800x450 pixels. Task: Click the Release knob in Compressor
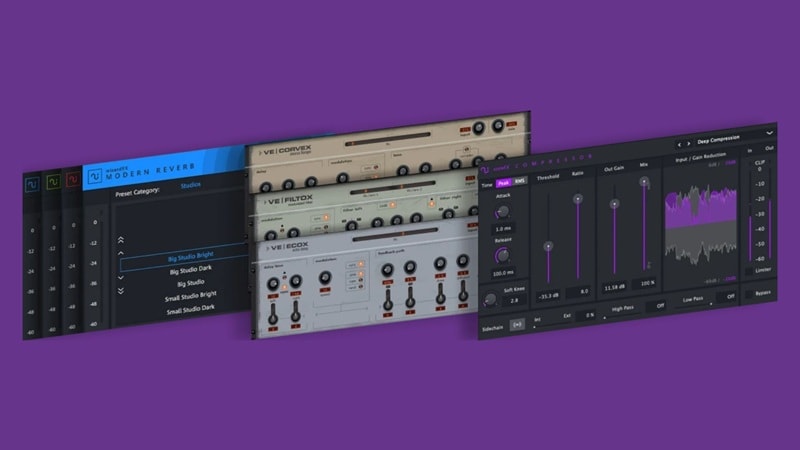tap(502, 256)
